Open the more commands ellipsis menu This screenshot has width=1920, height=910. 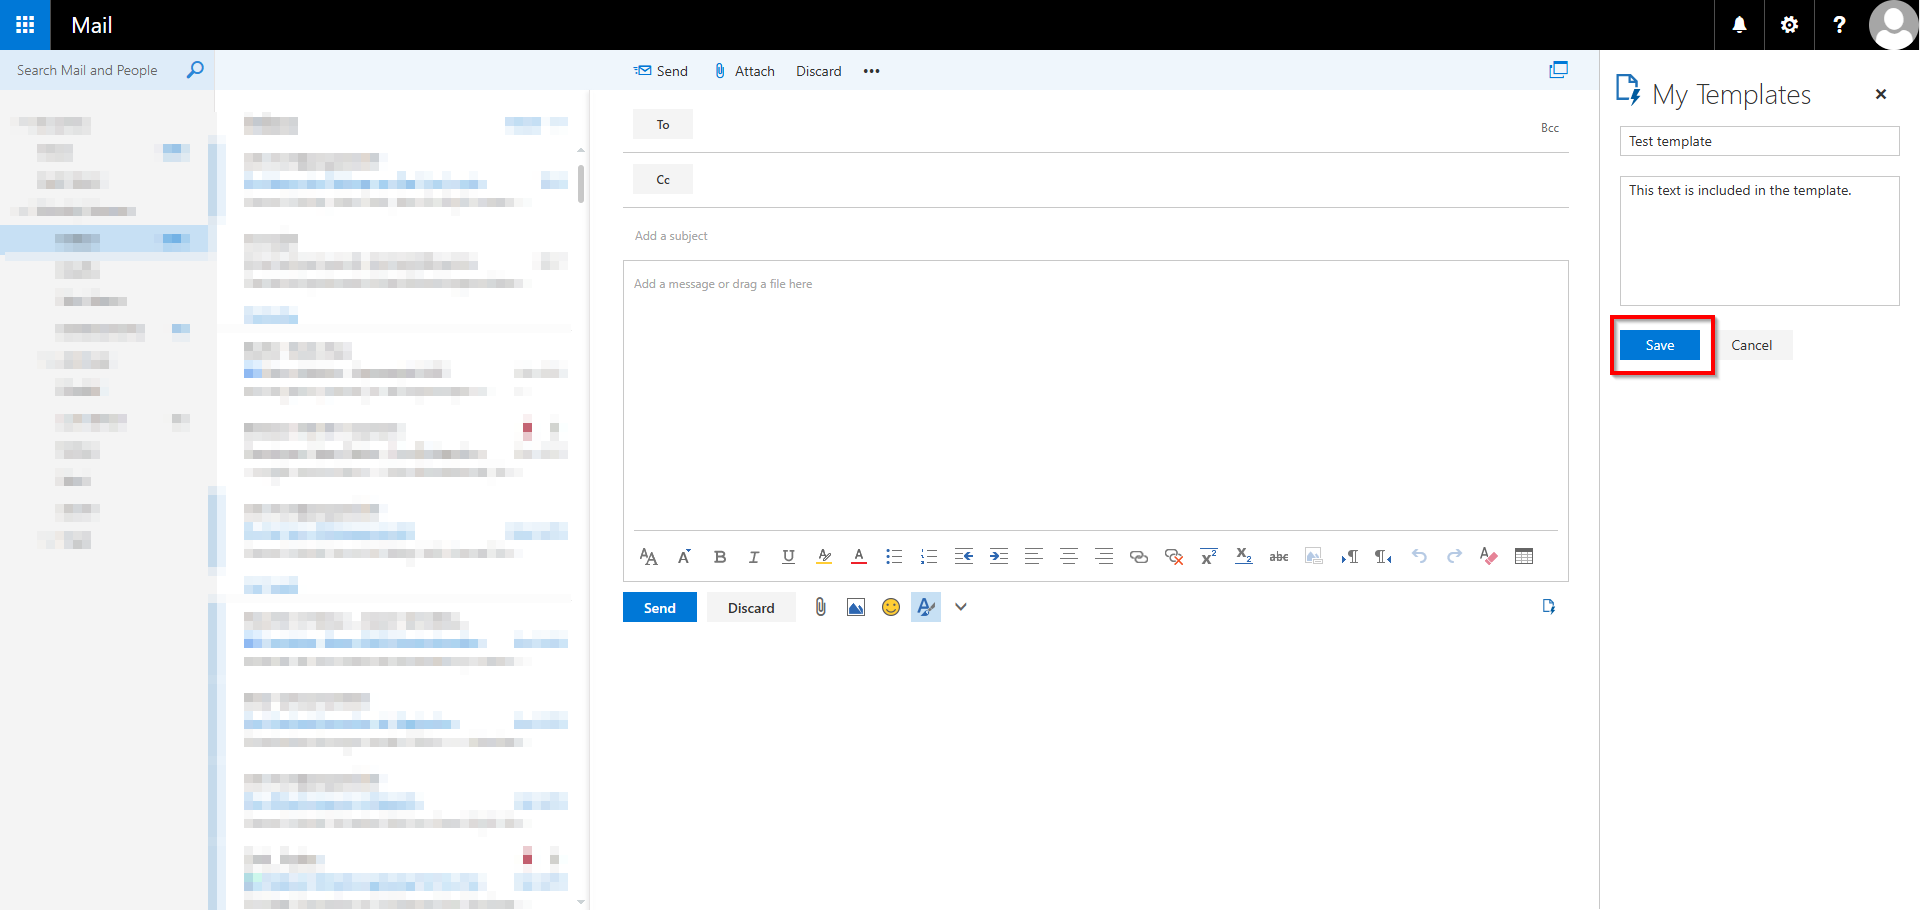871,70
